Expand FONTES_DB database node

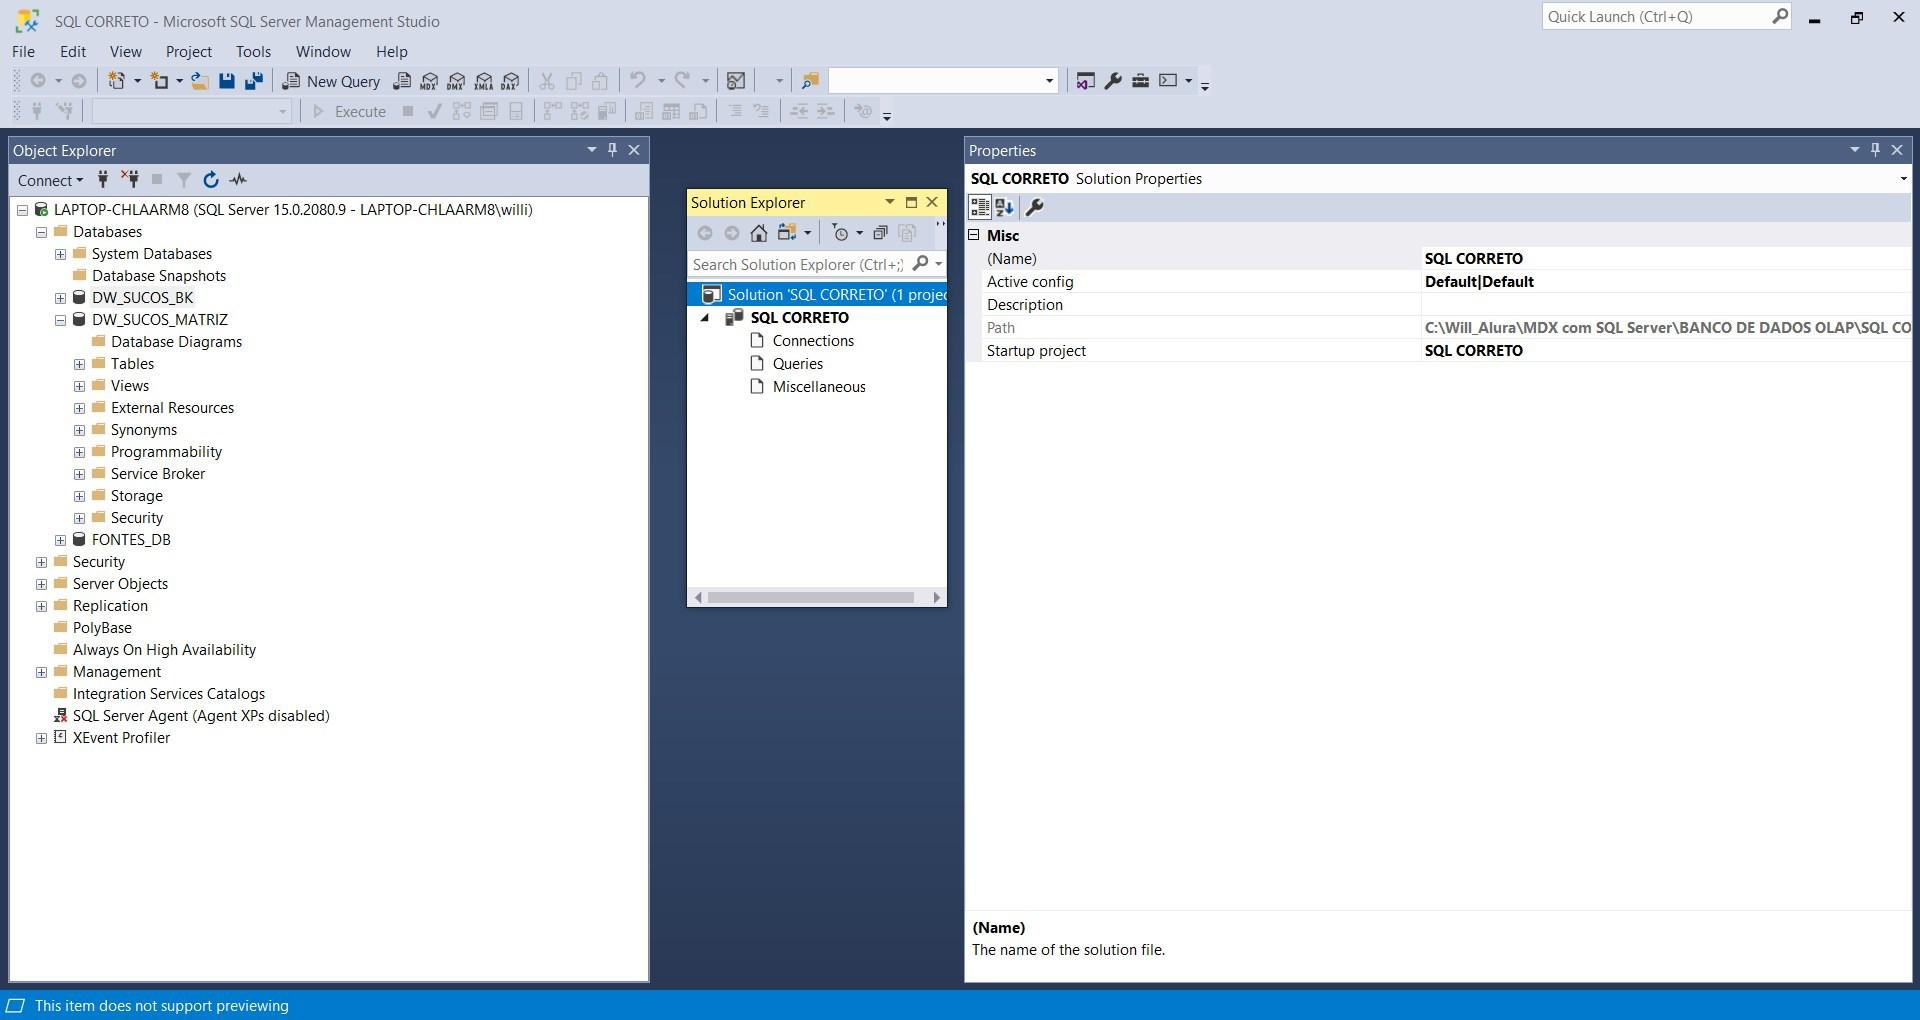[x=60, y=540]
